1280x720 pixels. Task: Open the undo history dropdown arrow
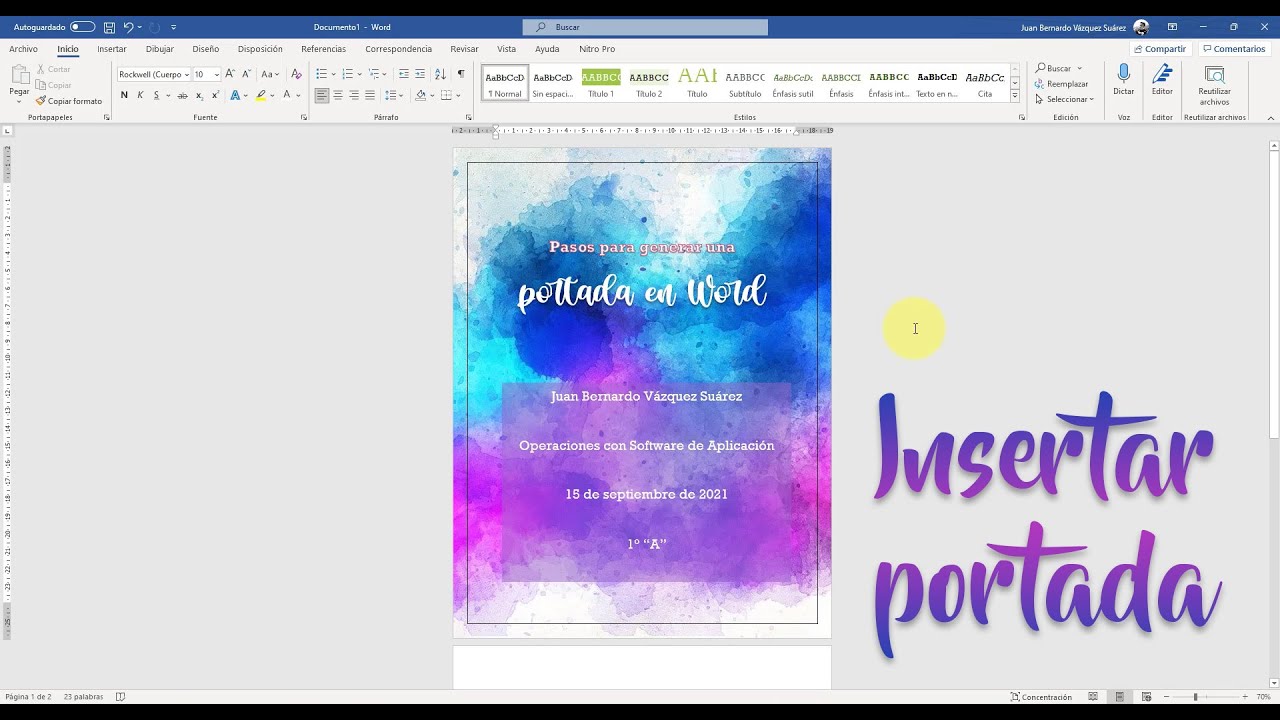click(x=140, y=27)
